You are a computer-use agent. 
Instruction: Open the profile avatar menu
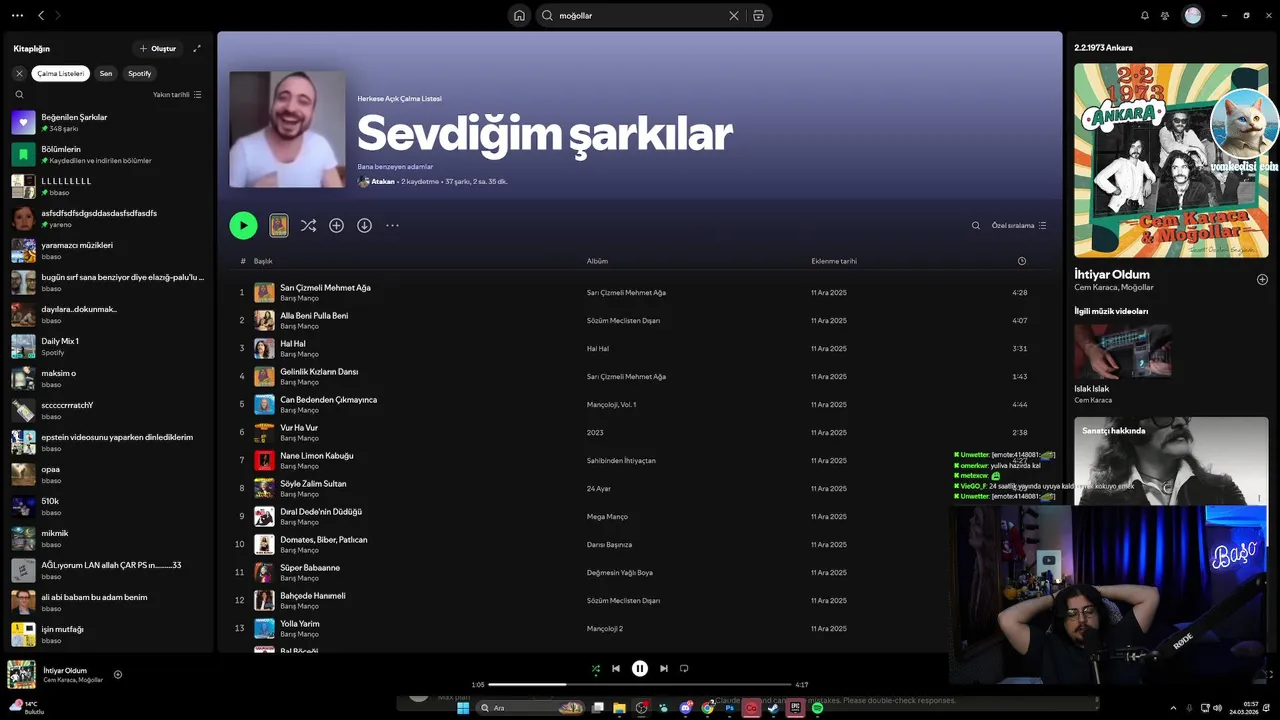1193,15
